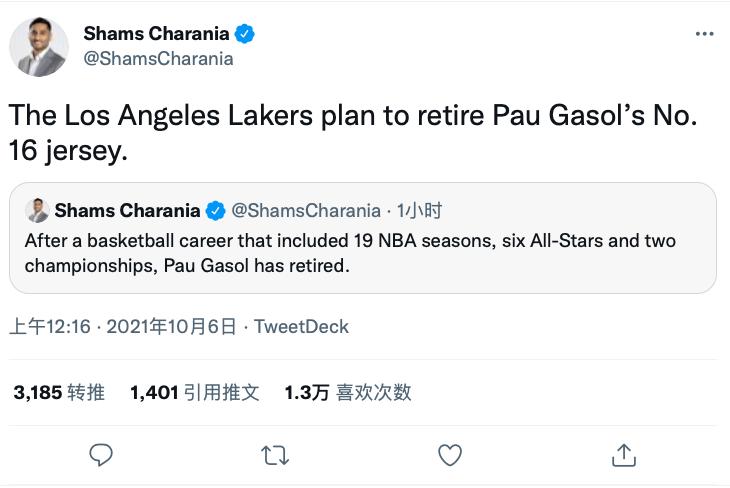Click the verified badge in quoted tweet
This screenshot has height=488, width=730.
[215, 211]
